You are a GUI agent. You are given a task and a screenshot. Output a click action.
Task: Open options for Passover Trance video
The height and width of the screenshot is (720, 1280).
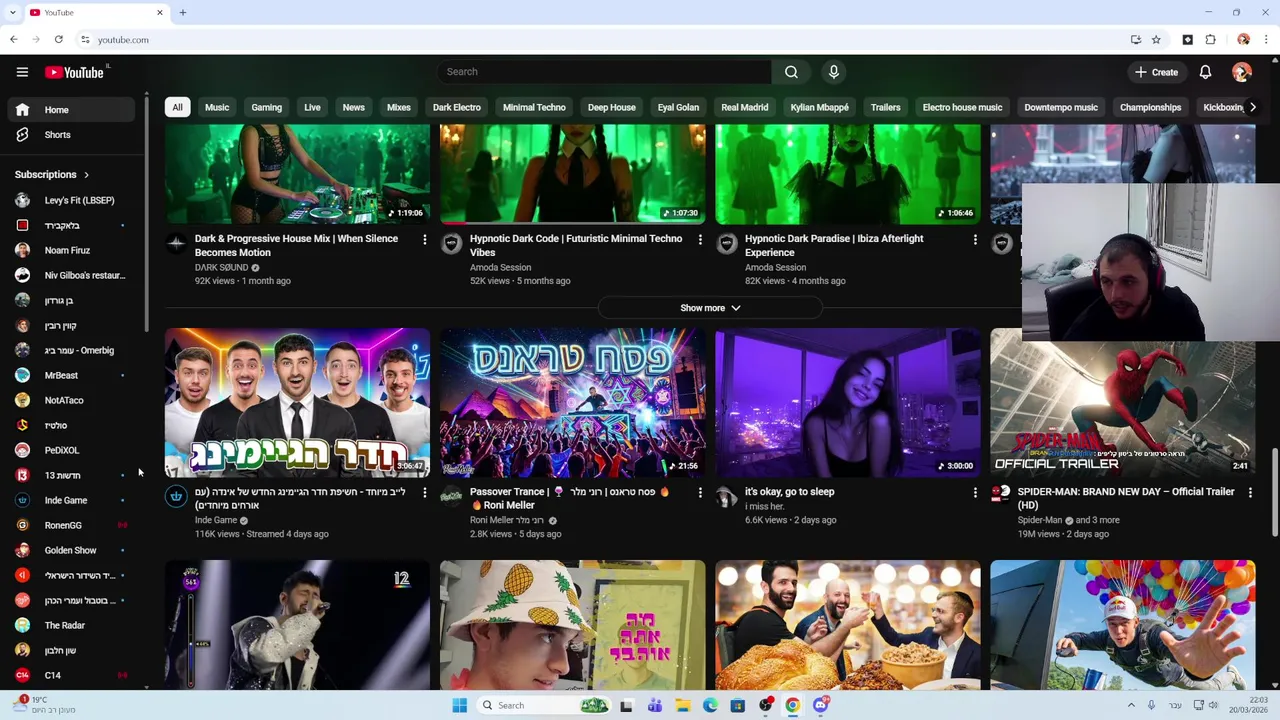click(x=700, y=493)
